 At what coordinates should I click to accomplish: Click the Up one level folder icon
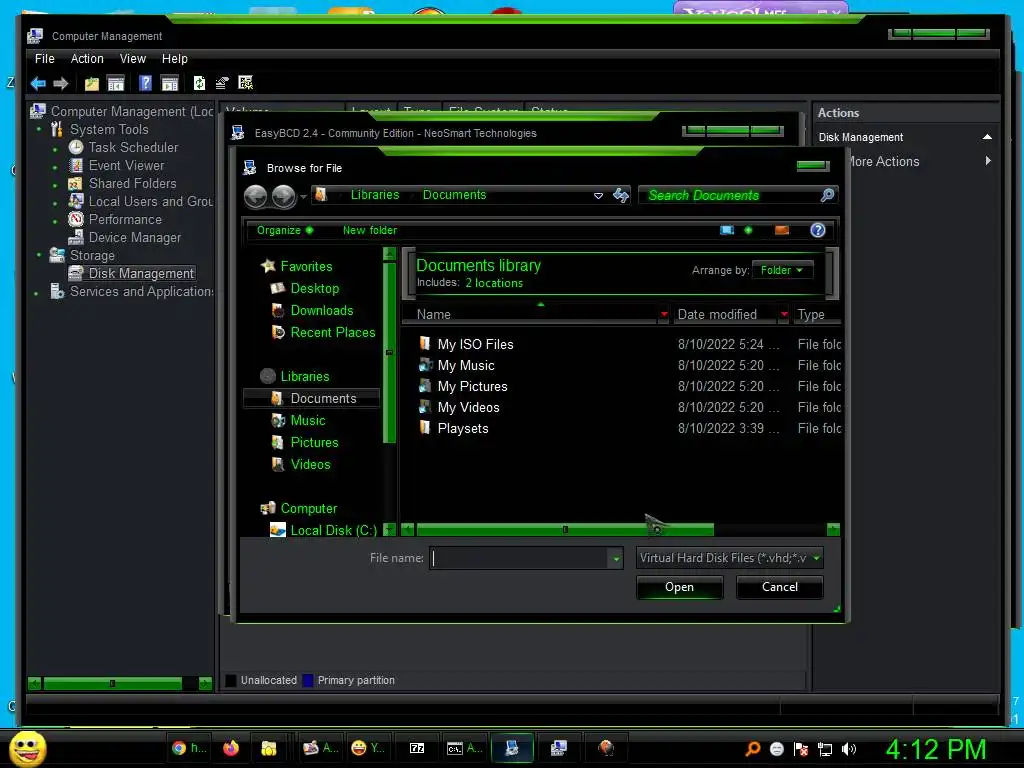pos(91,83)
